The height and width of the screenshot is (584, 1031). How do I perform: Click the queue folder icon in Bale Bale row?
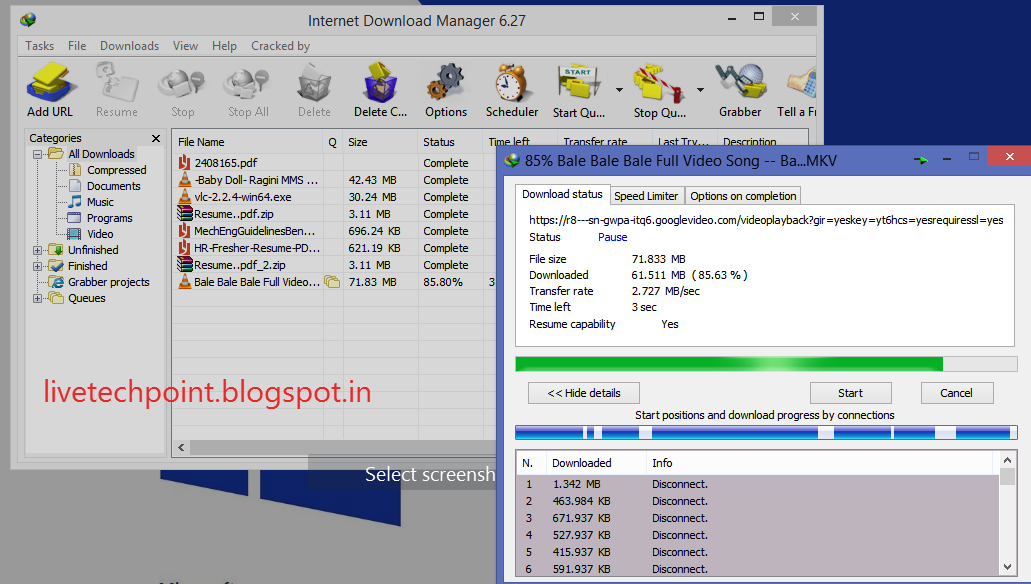pos(332,282)
